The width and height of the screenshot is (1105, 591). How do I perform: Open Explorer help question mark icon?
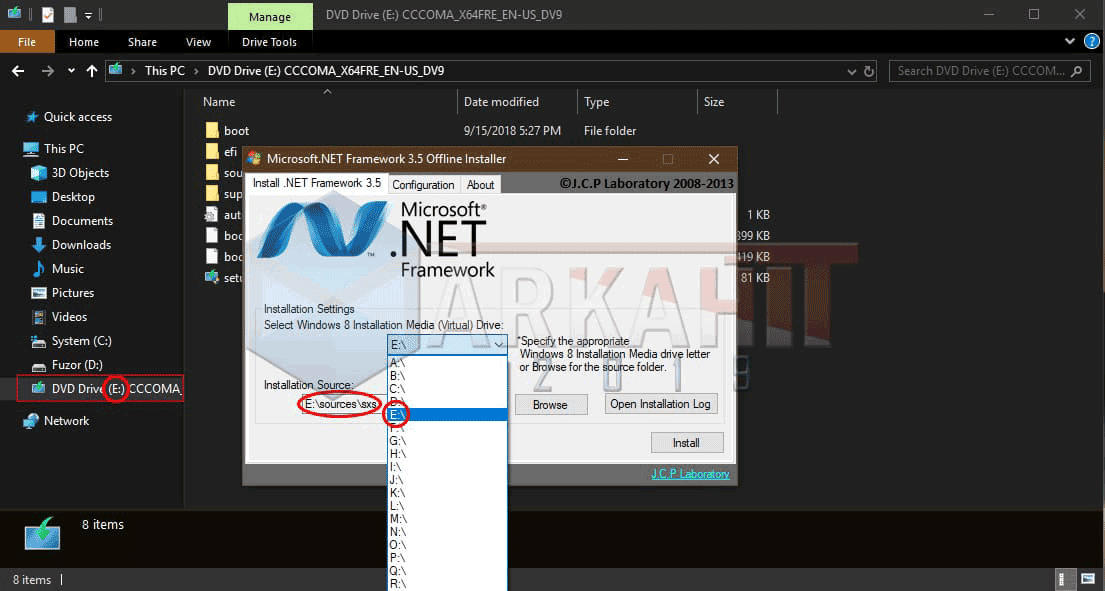pos(1092,42)
